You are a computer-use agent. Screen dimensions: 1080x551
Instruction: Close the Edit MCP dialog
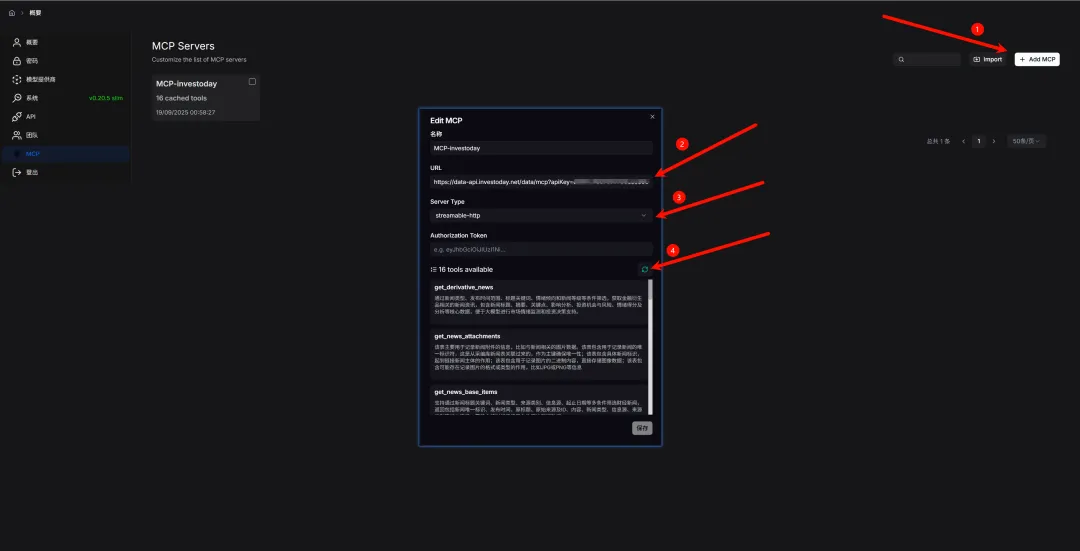point(652,117)
